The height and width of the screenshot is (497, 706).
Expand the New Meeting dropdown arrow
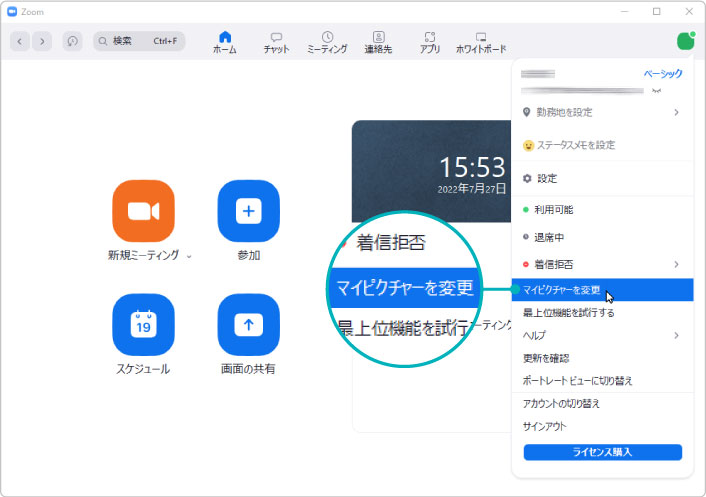tap(189, 256)
